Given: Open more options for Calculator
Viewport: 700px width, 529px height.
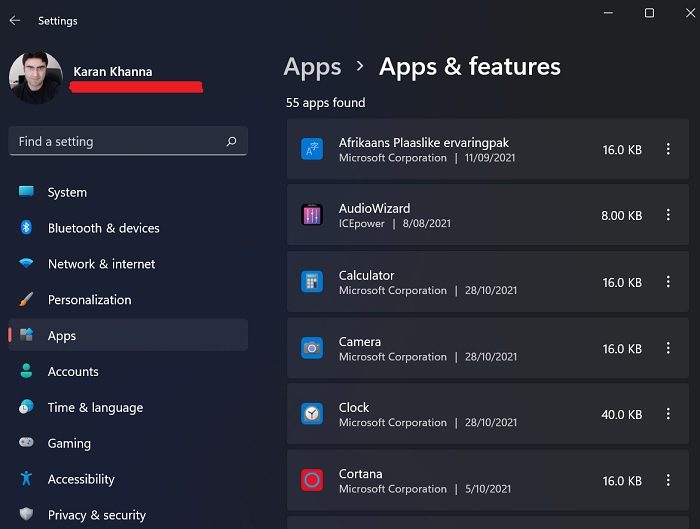Looking at the screenshot, I should [668, 282].
